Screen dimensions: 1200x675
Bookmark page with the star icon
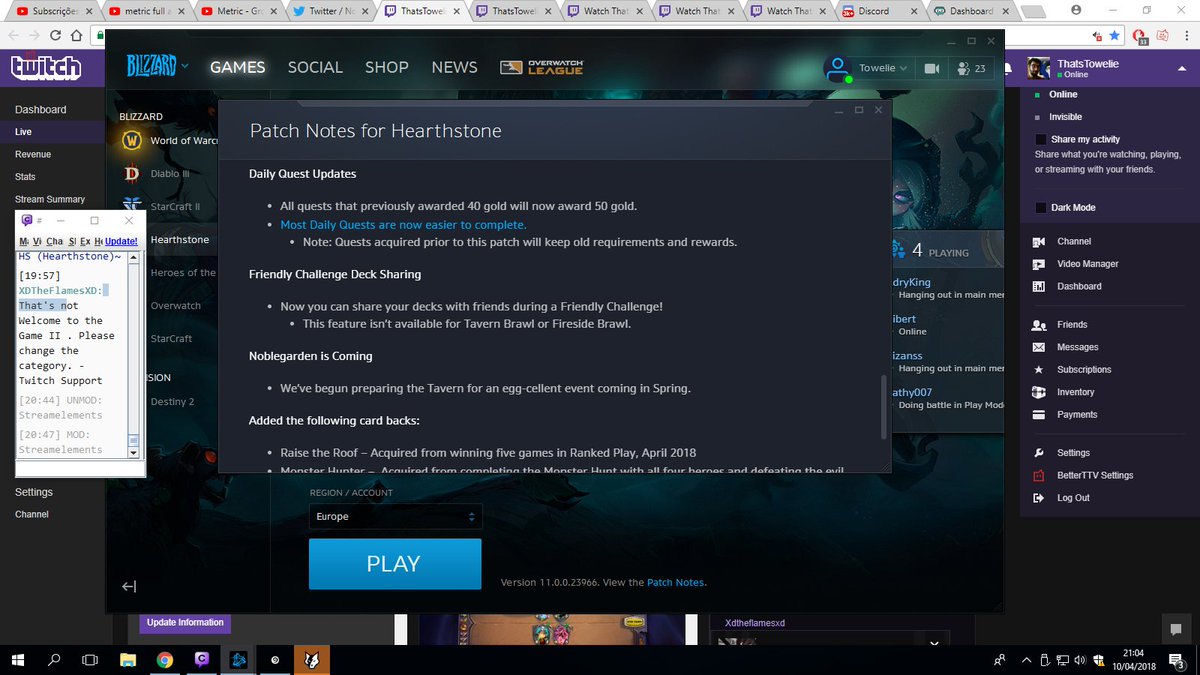1114,34
